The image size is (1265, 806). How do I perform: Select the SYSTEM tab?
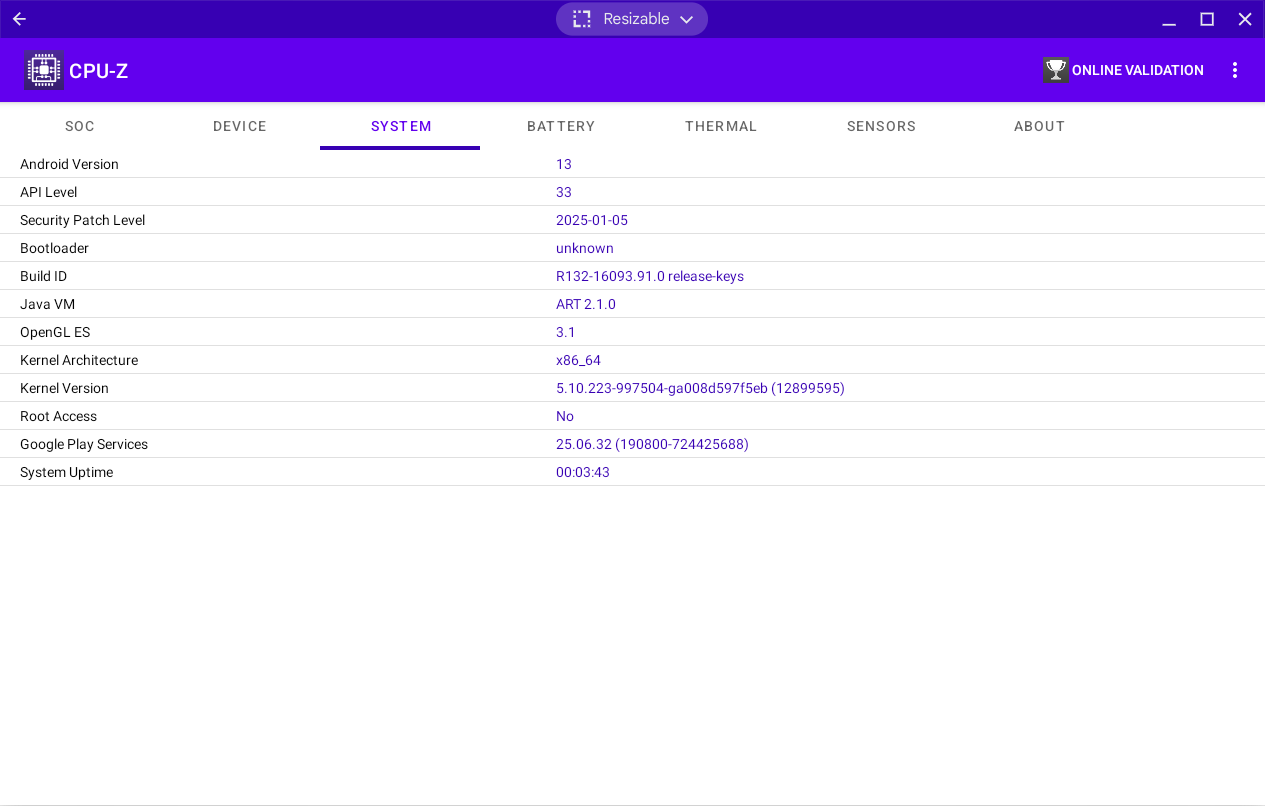click(400, 126)
